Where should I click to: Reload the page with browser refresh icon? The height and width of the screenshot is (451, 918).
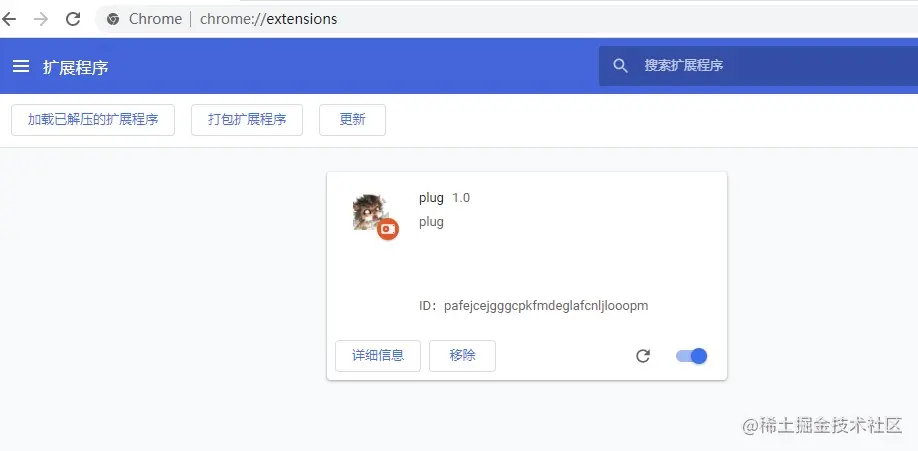pyautogui.click(x=73, y=19)
